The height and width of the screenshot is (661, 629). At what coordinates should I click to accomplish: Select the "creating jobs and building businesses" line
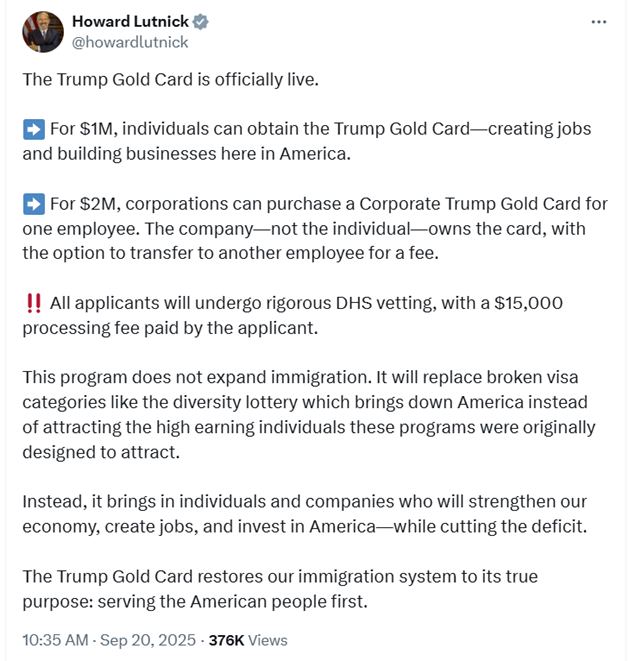pyautogui.click(x=190, y=153)
